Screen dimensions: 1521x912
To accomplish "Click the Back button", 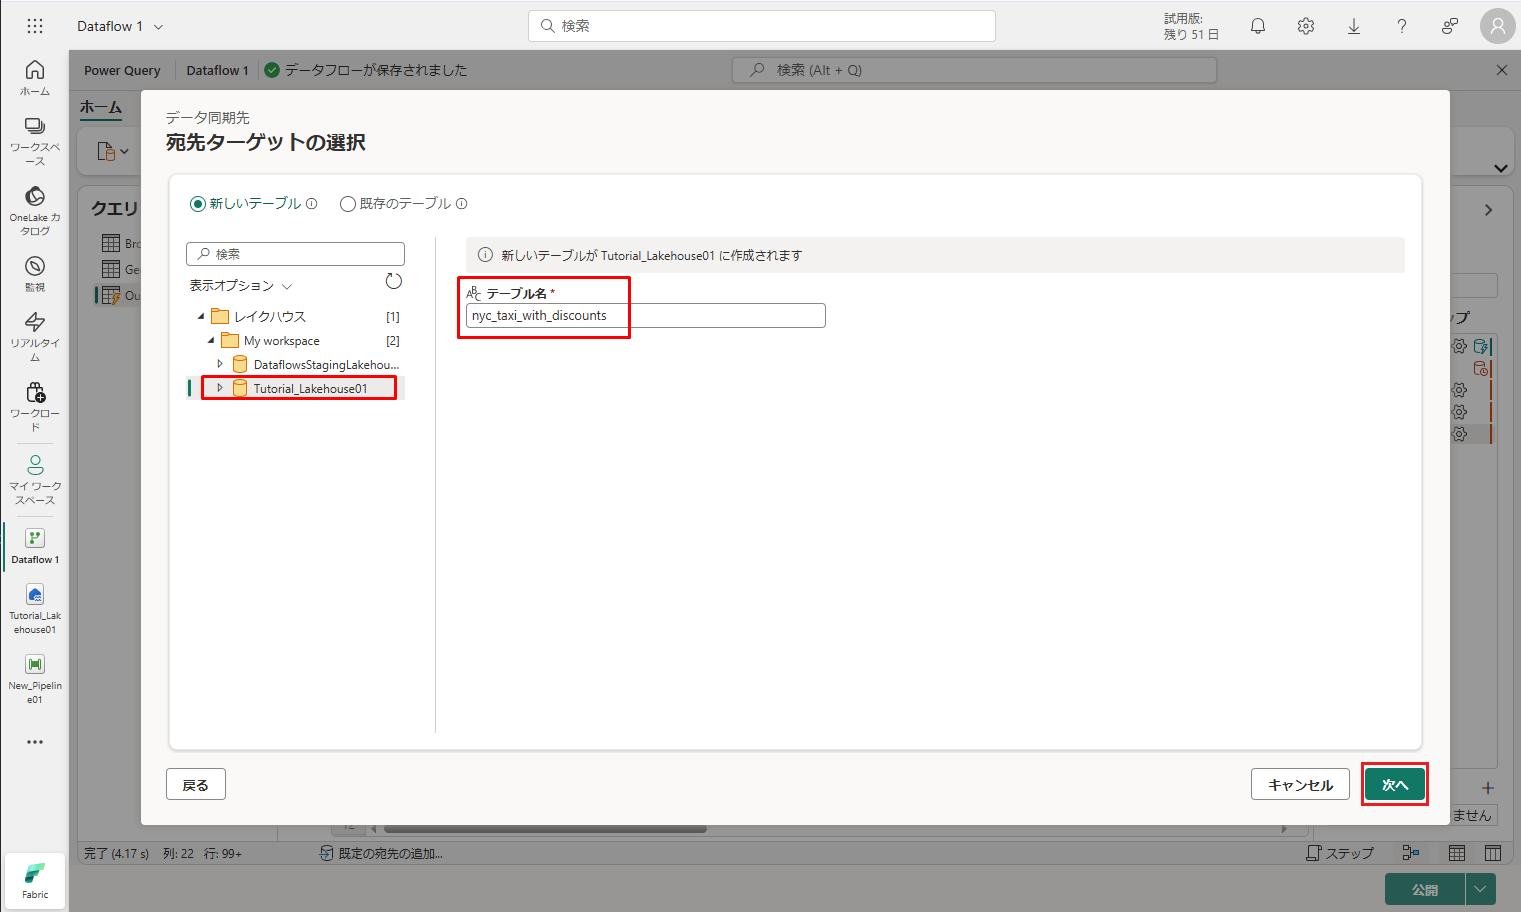I will 196,785.
